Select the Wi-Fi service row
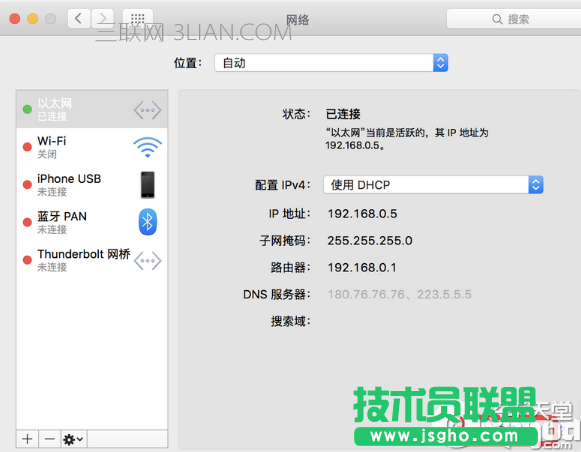Image resolution: width=581 pixels, height=452 pixels. (92, 147)
